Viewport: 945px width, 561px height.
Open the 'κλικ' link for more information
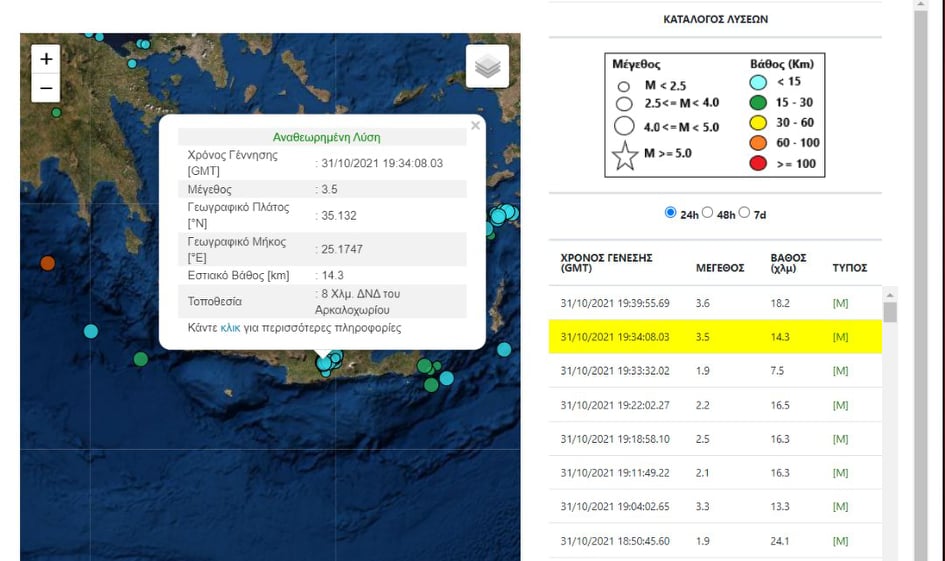230,327
